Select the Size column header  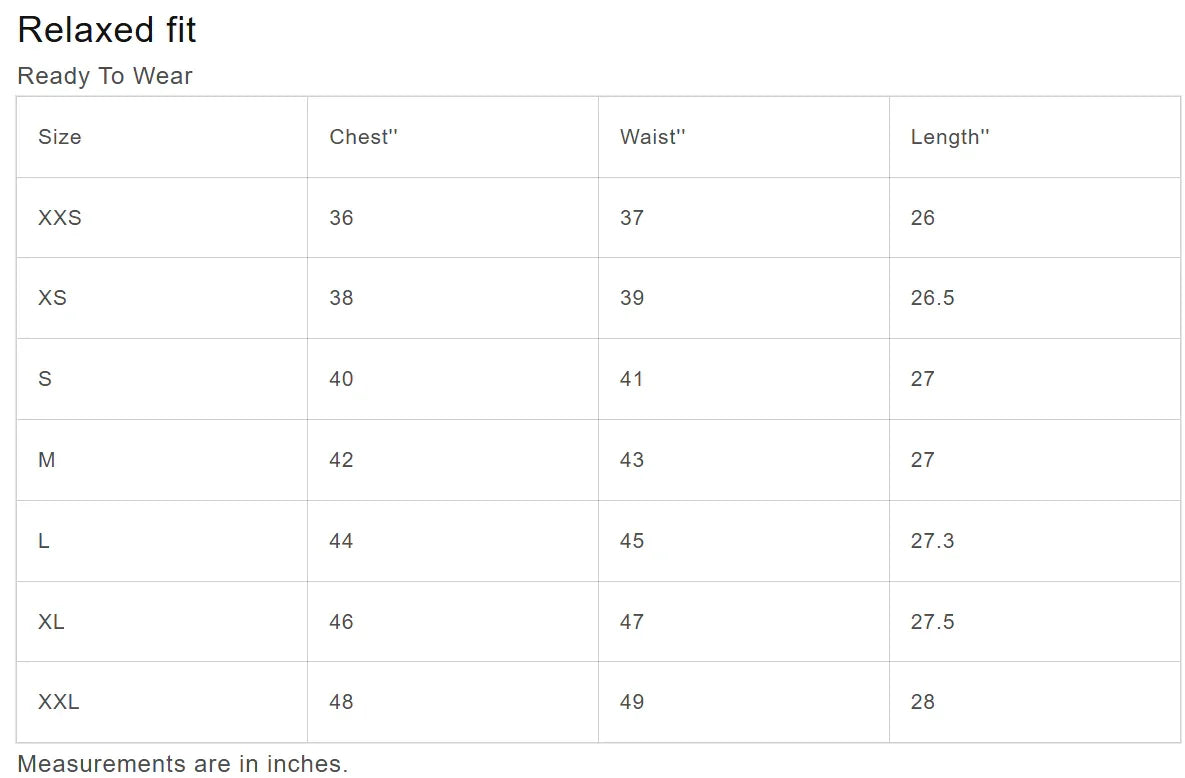(60, 137)
